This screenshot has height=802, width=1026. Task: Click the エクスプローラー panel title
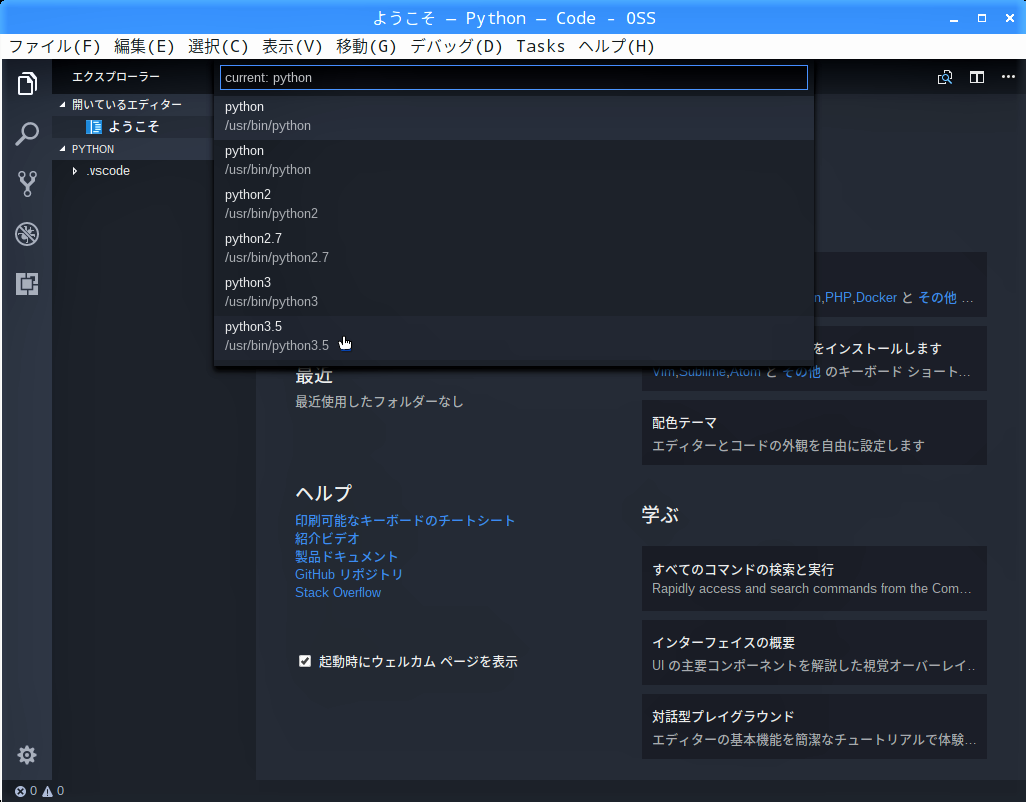pos(116,77)
